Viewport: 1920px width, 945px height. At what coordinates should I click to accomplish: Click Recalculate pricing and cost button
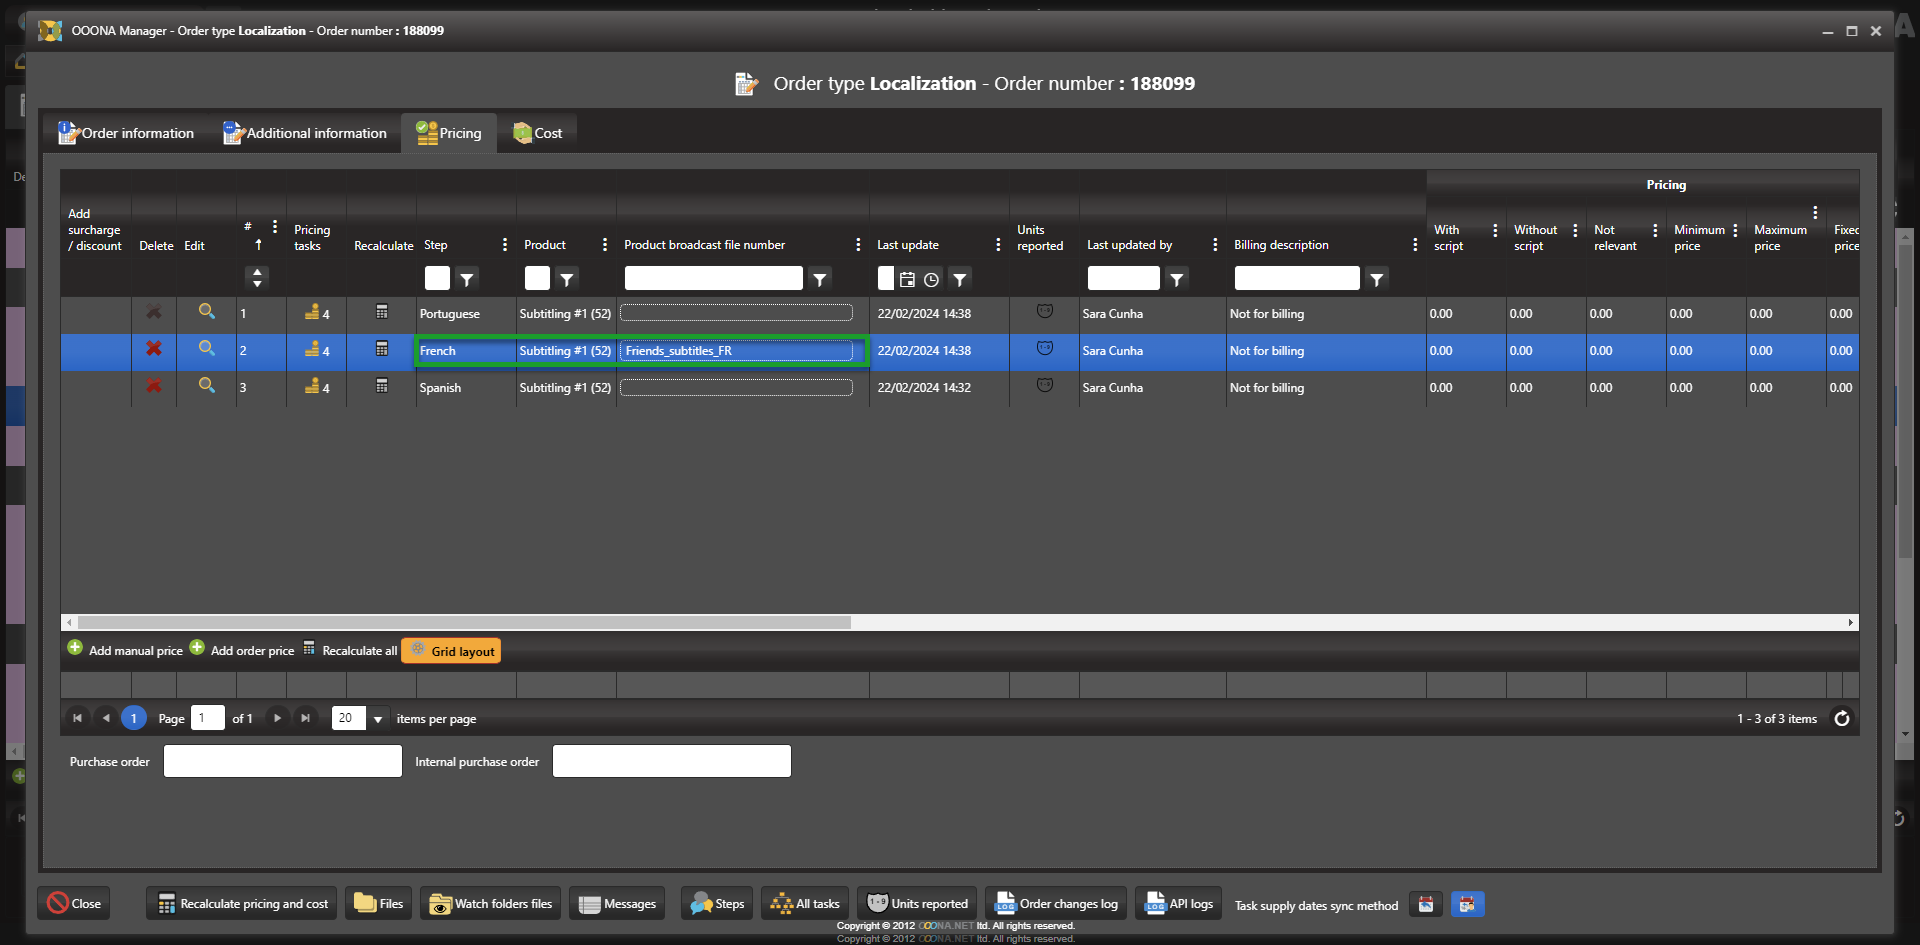pyautogui.click(x=243, y=904)
